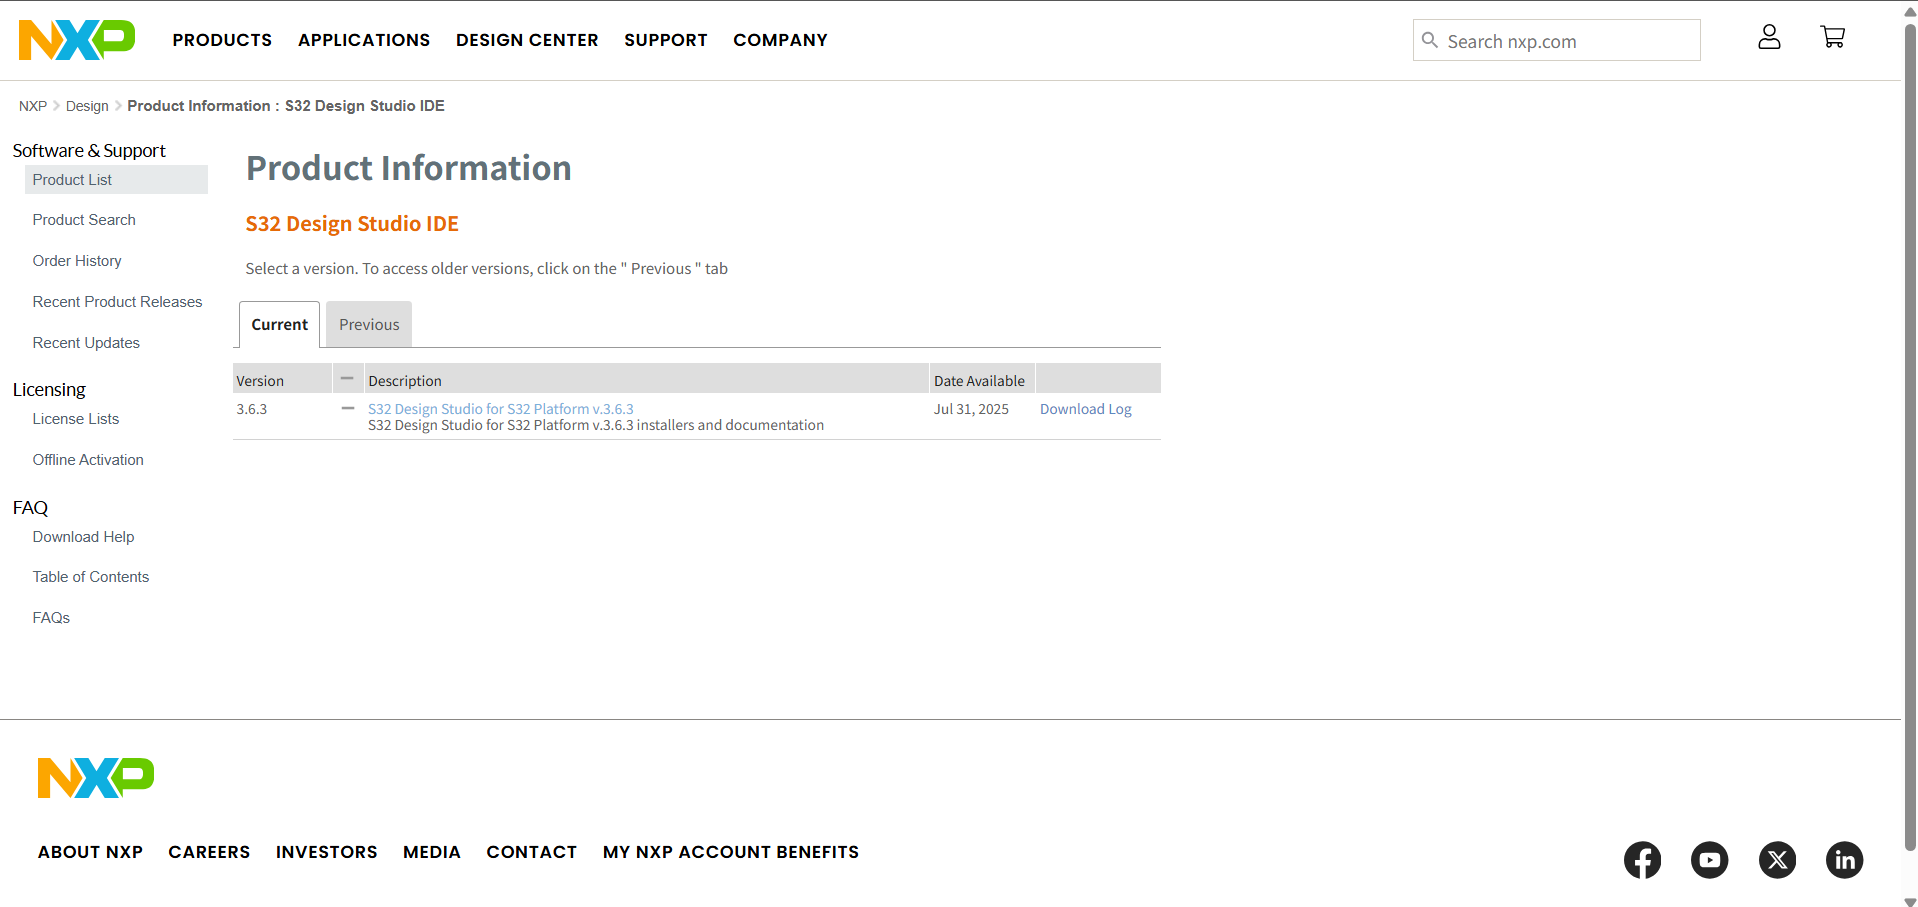Viewport: 1918px width, 907px height.
Task: Open the DESIGN CENTER menu
Action: (527, 40)
